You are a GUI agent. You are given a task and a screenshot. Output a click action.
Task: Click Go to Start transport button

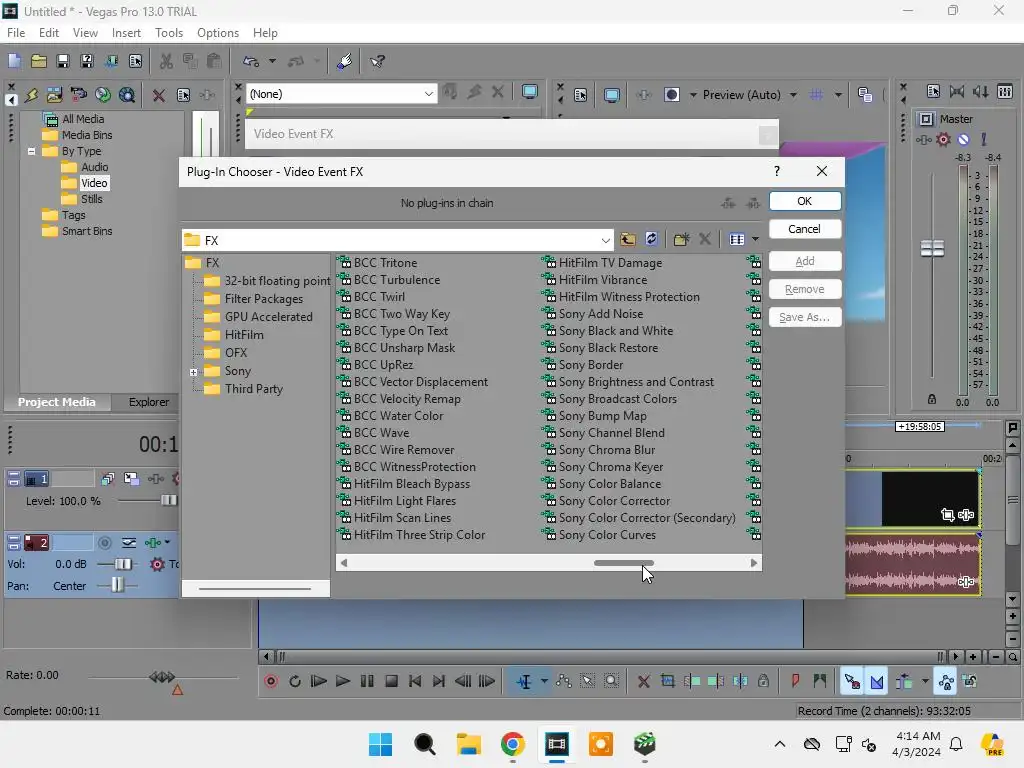(415, 681)
